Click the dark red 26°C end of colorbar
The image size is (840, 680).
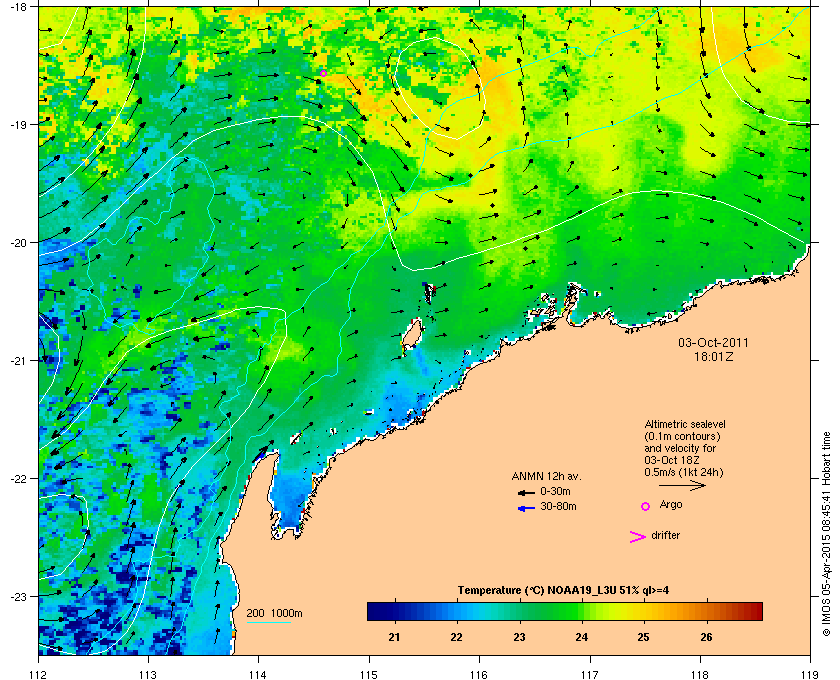coord(755,611)
